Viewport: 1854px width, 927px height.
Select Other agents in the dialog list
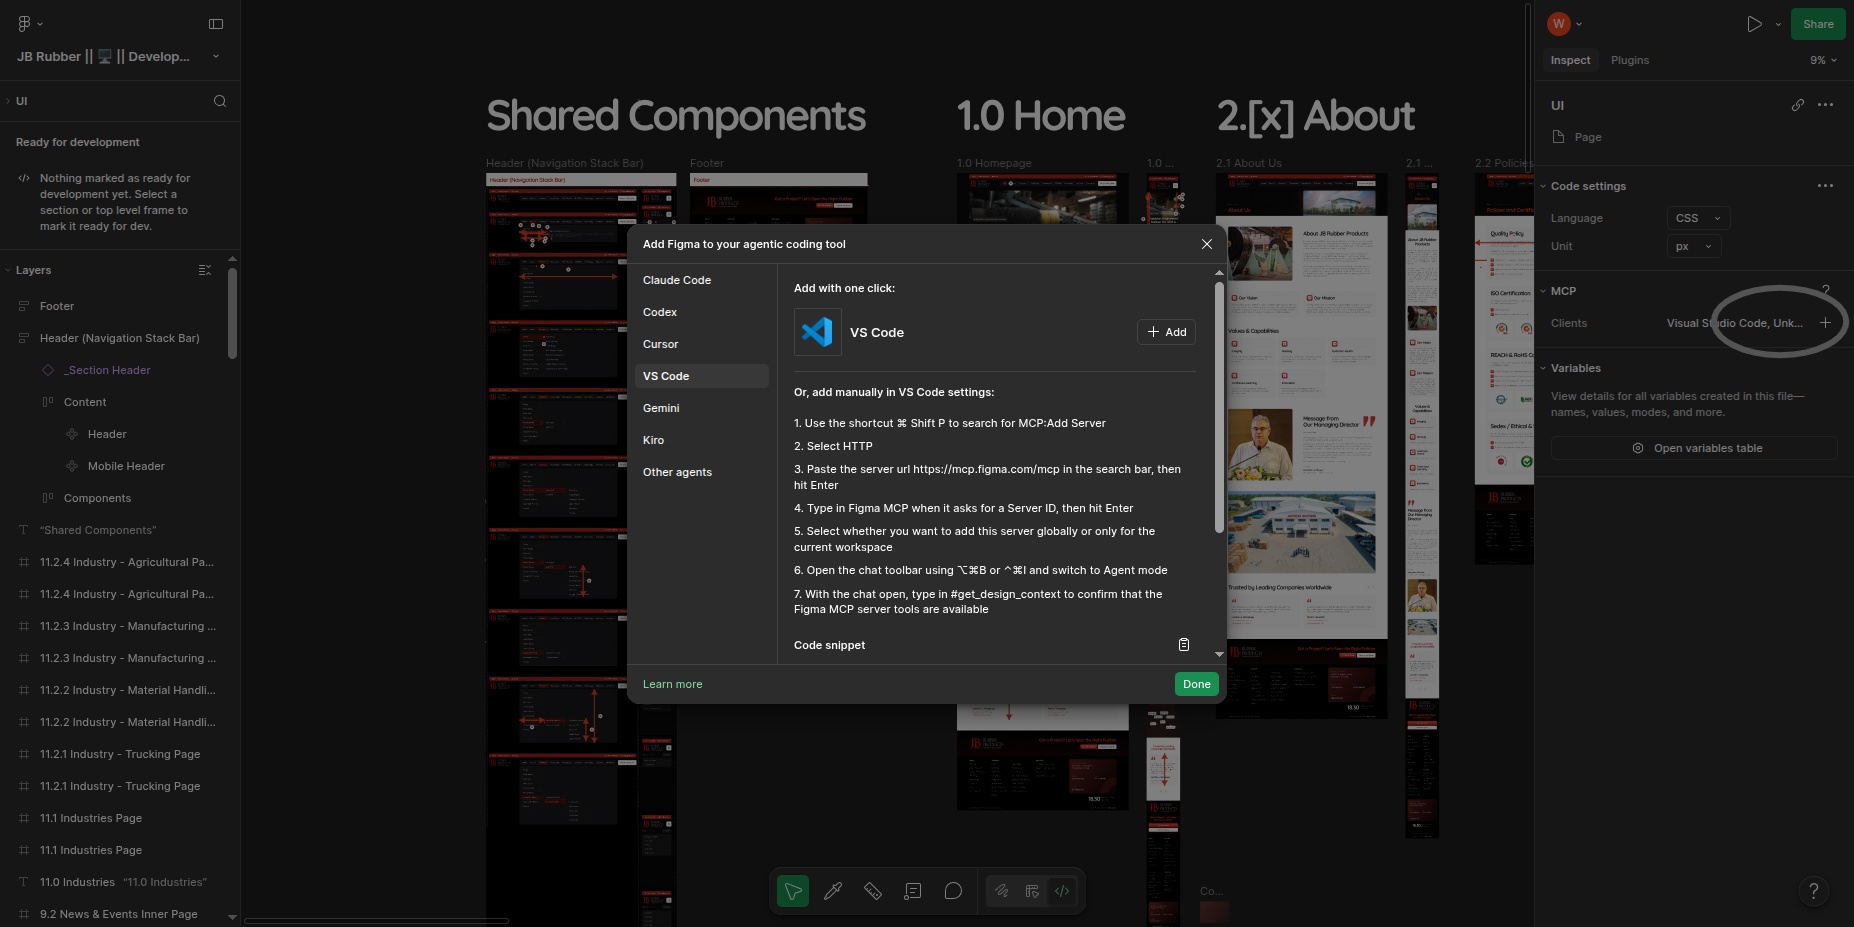[x=702, y=472]
